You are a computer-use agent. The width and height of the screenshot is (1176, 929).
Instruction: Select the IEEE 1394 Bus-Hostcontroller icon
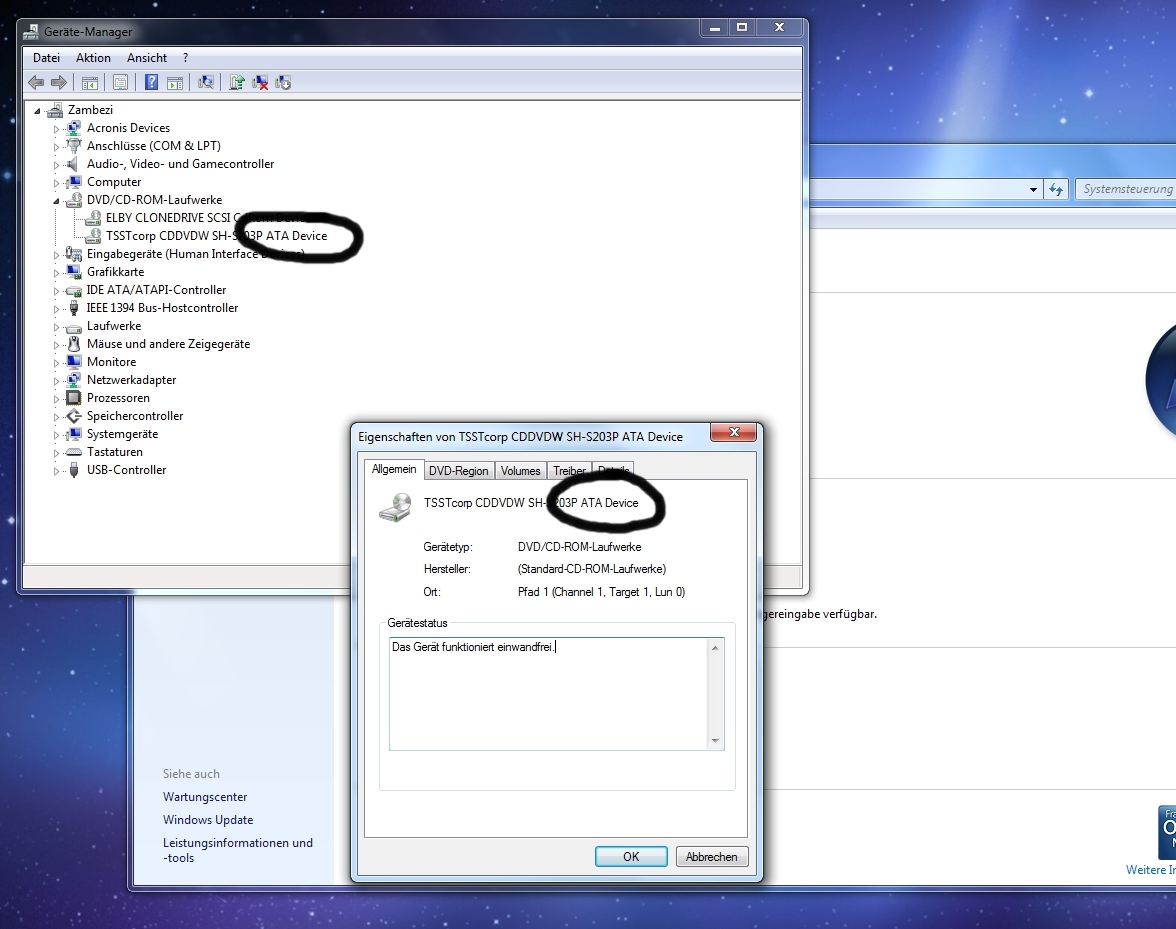(x=74, y=307)
